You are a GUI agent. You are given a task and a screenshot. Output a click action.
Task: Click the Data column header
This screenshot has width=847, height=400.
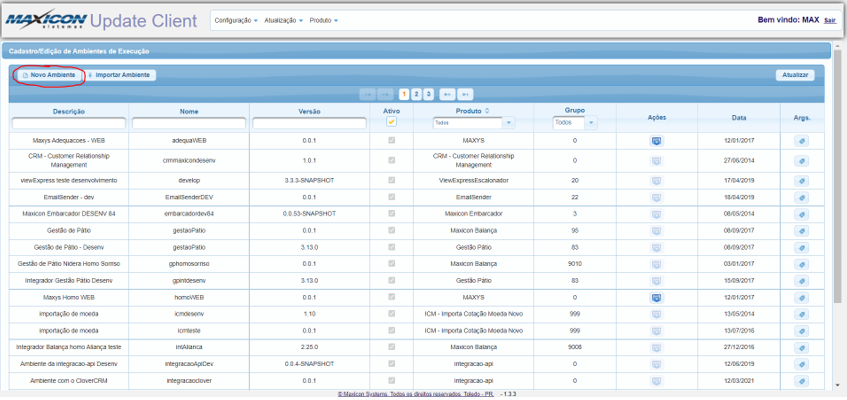[739, 117]
